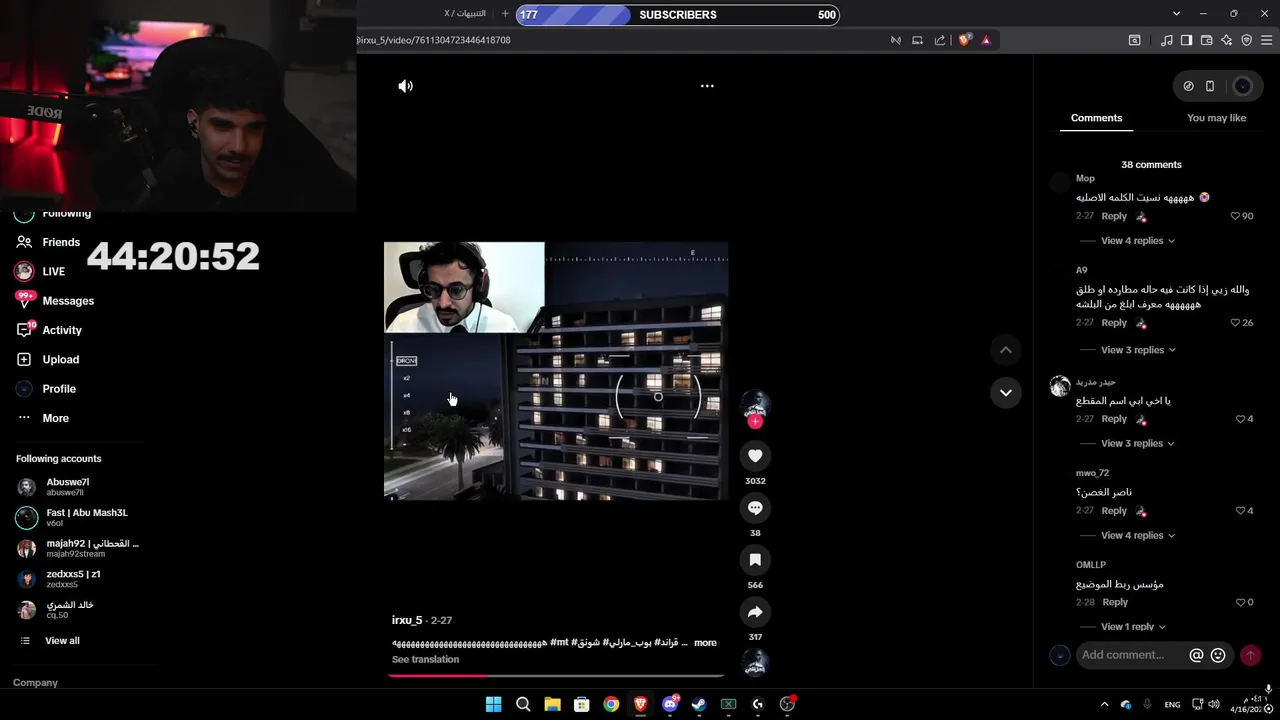Share the video with the arrow icon
The height and width of the screenshot is (720, 1280).
click(x=755, y=612)
